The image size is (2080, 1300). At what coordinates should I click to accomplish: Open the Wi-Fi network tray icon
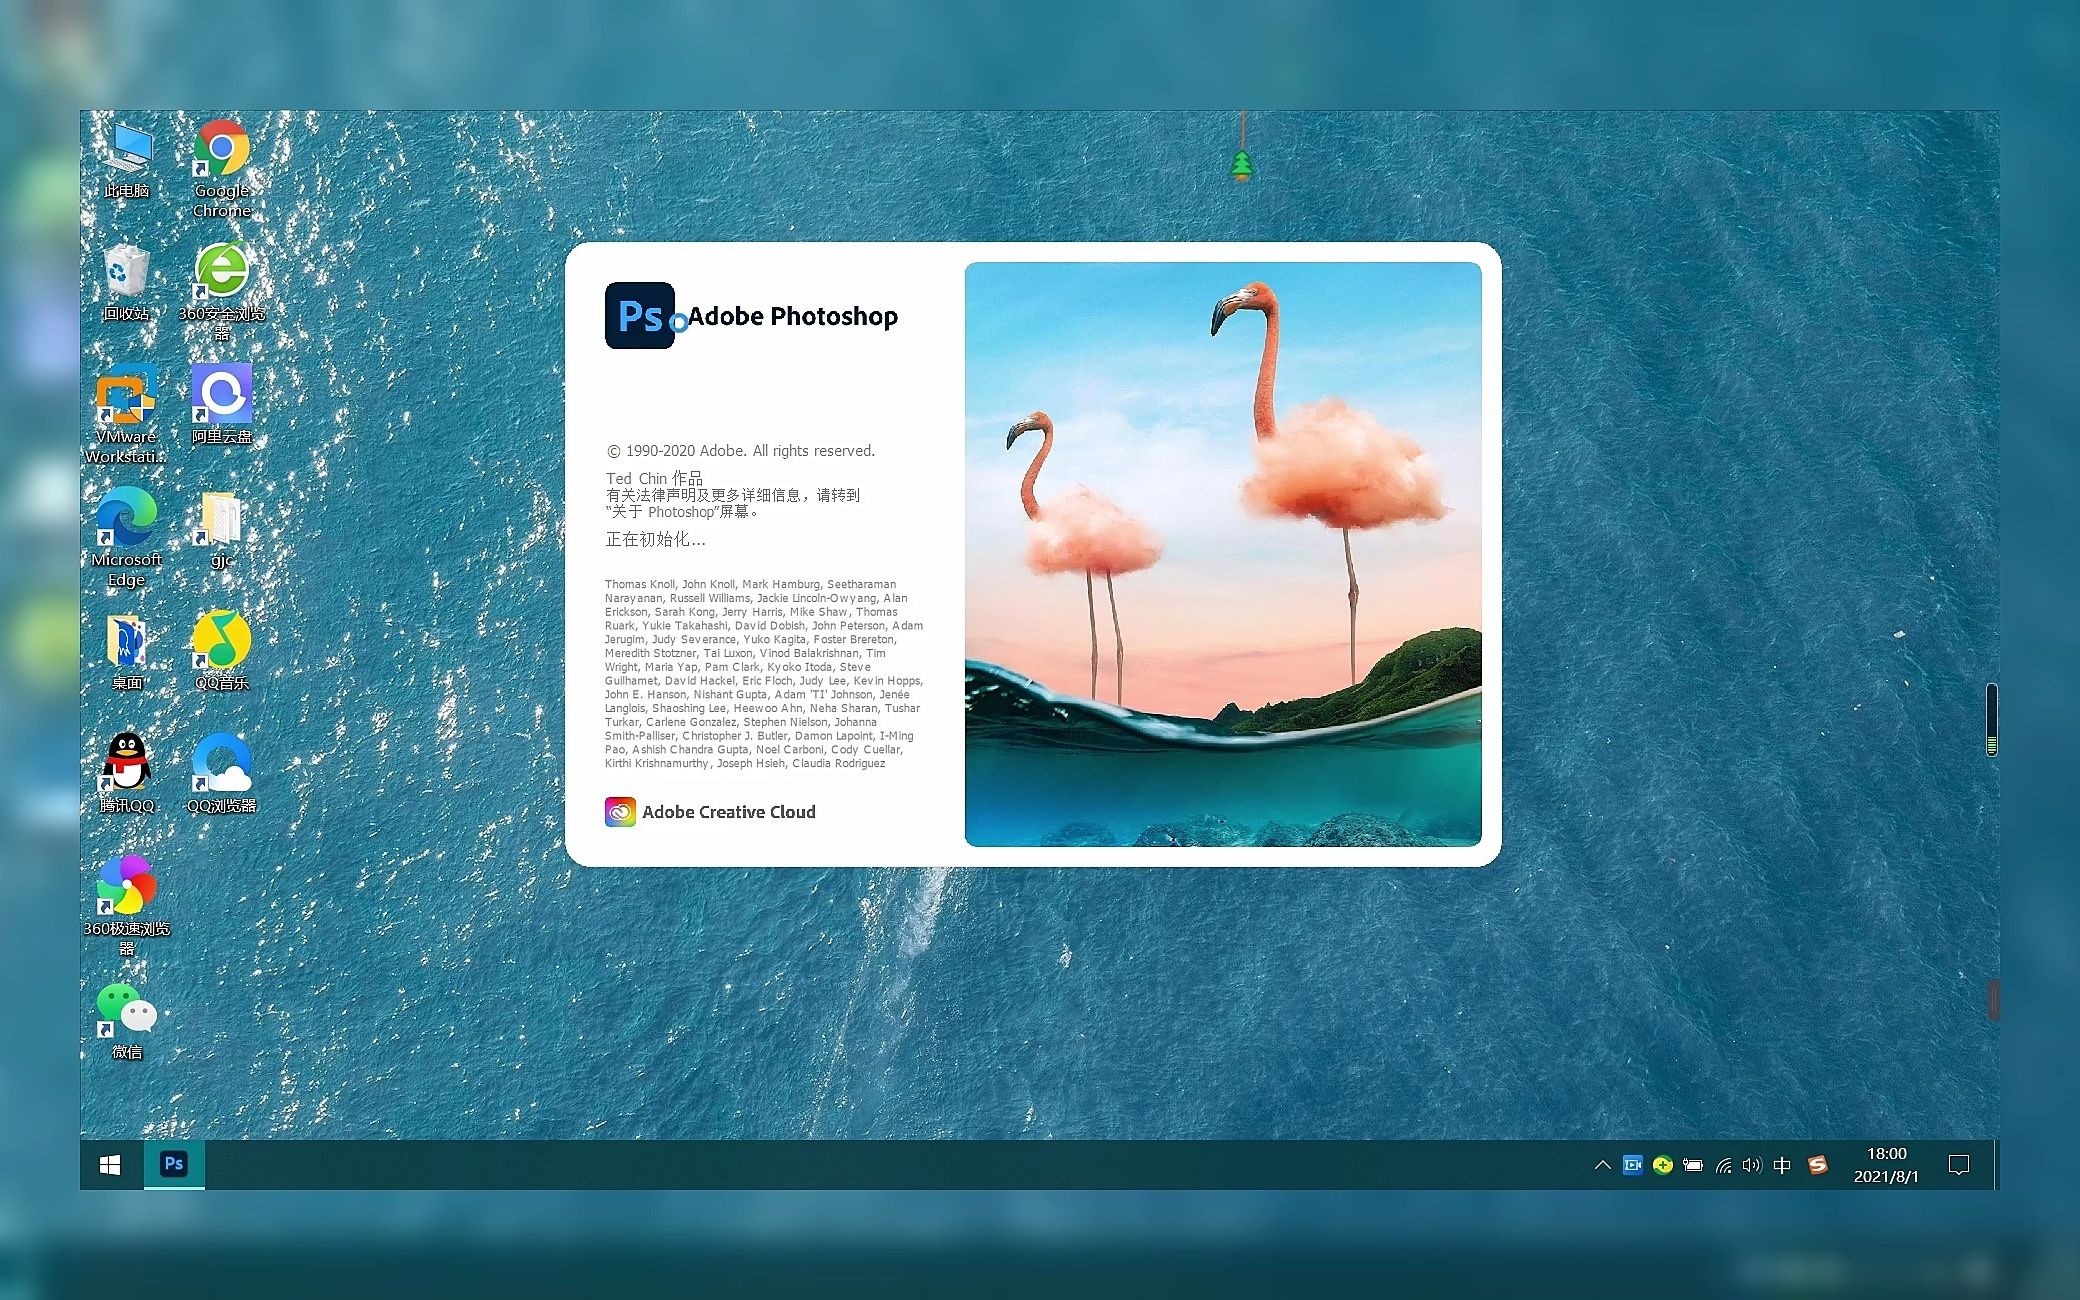tap(1723, 1165)
